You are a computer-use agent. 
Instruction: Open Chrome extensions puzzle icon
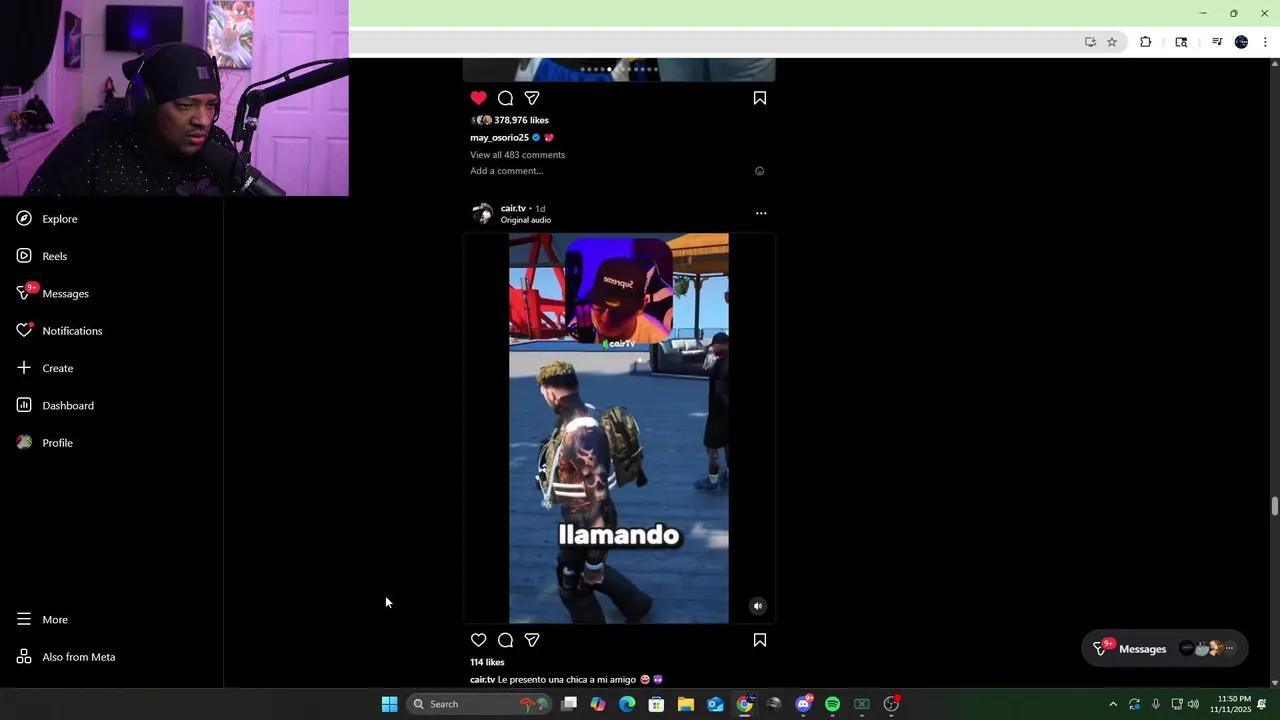(1146, 42)
